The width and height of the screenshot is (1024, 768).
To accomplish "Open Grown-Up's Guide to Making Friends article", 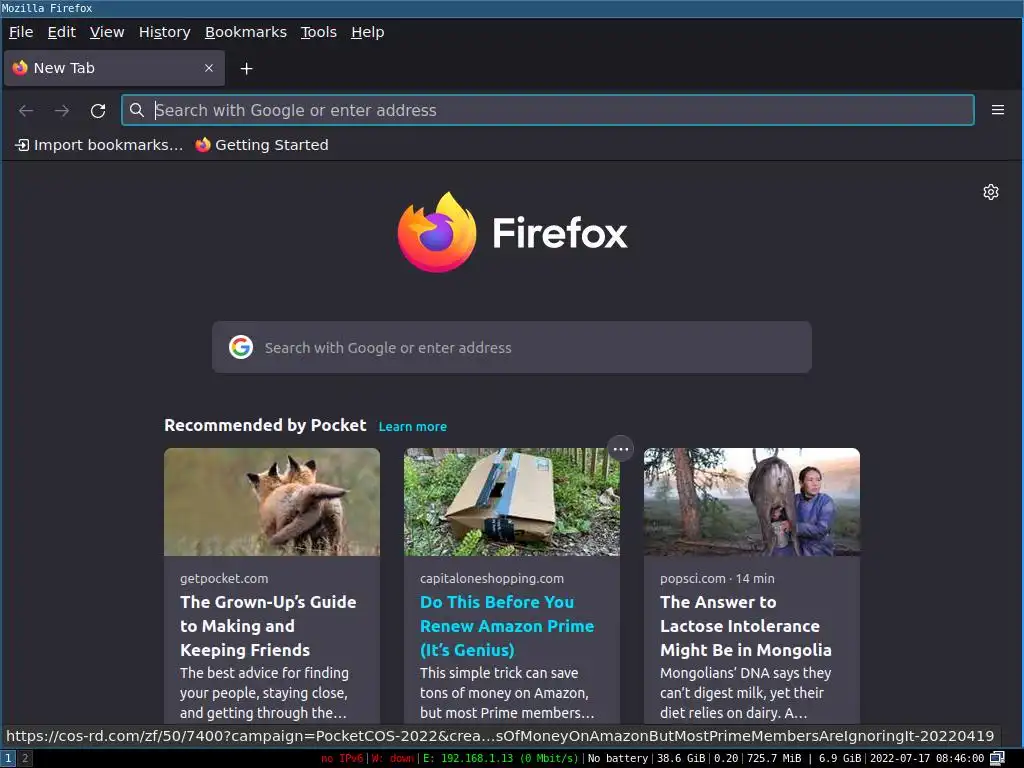I will (268, 626).
